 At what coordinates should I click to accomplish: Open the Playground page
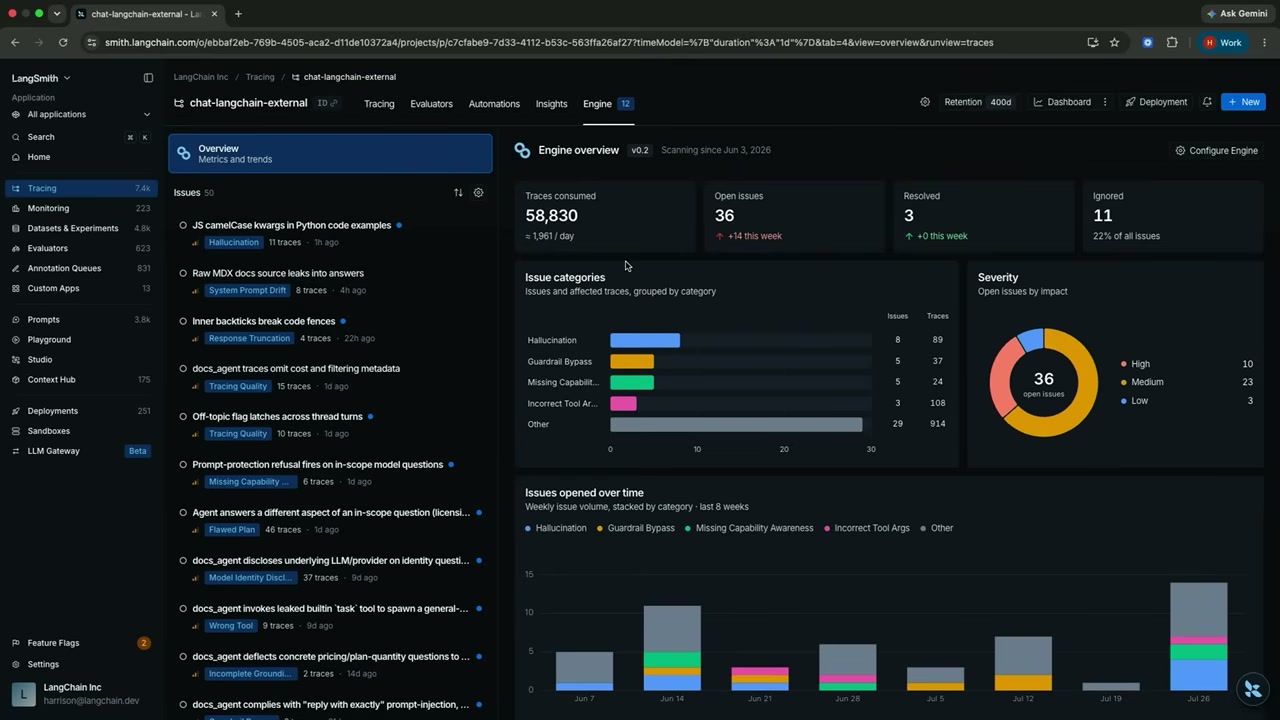coord(81,340)
